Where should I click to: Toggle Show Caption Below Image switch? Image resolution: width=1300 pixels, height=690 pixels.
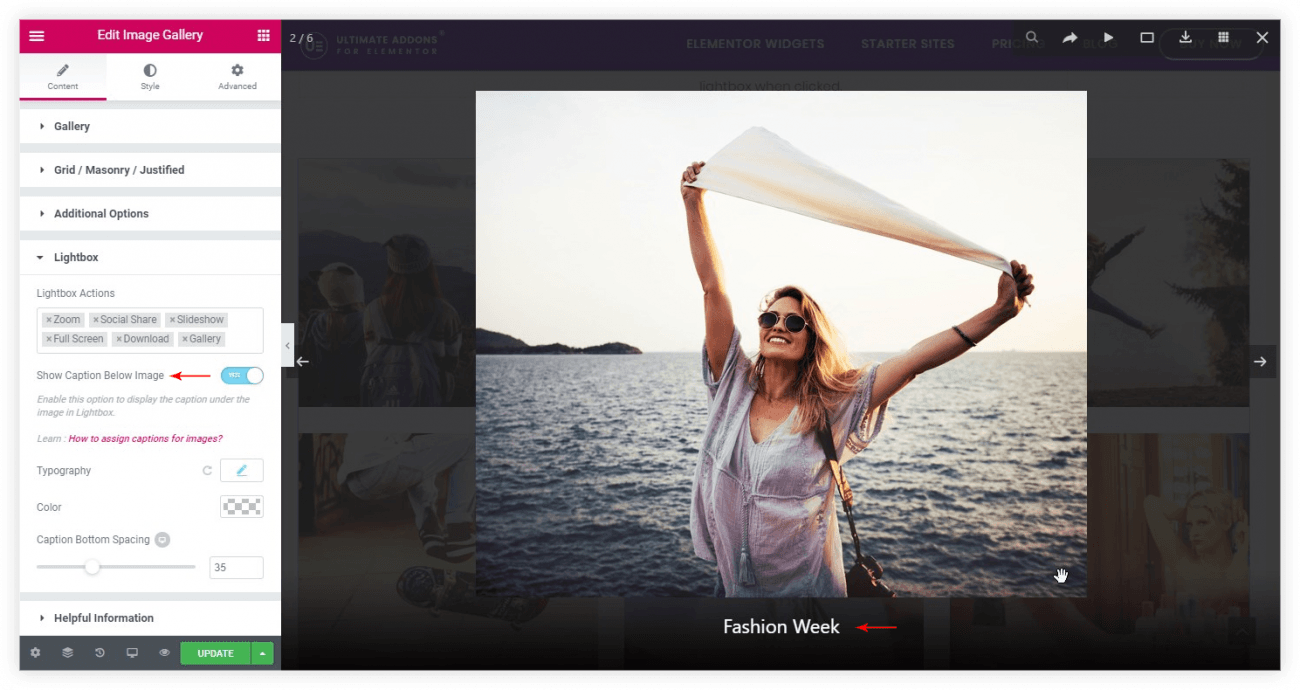pyautogui.click(x=242, y=375)
